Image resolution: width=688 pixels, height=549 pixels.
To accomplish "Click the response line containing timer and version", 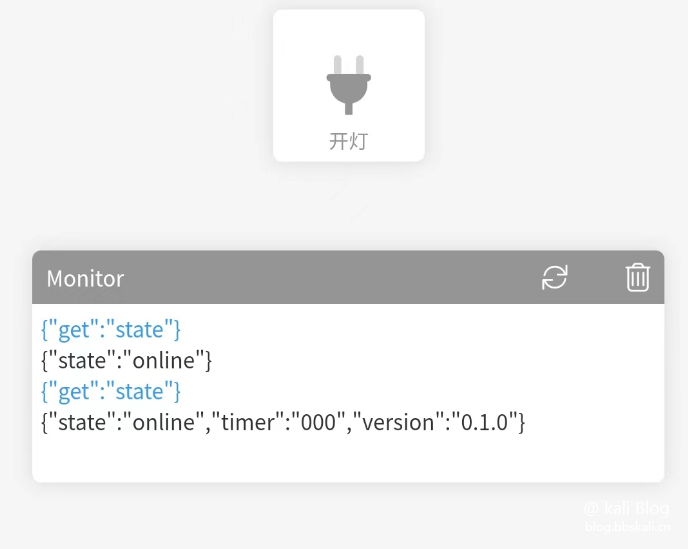I will tap(283, 422).
